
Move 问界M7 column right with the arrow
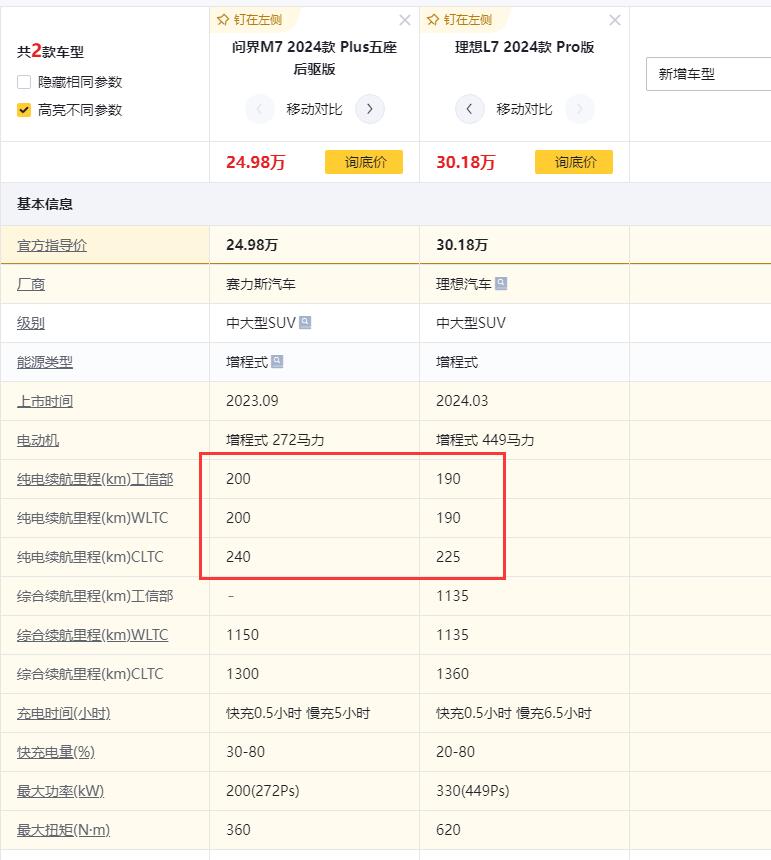[370, 109]
